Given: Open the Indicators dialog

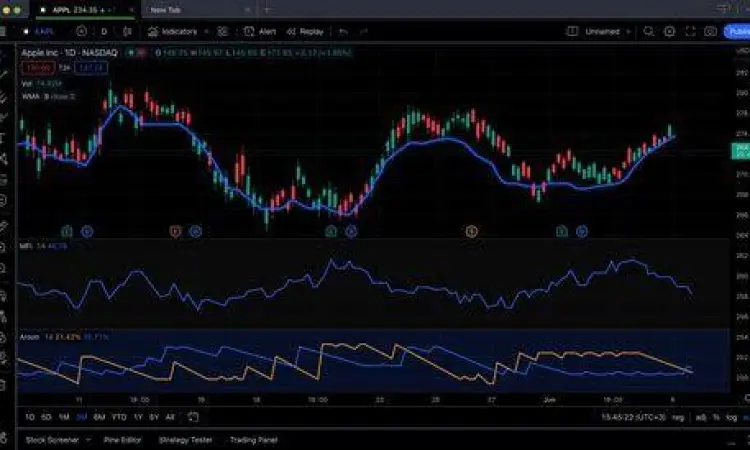Looking at the screenshot, I should (173, 32).
